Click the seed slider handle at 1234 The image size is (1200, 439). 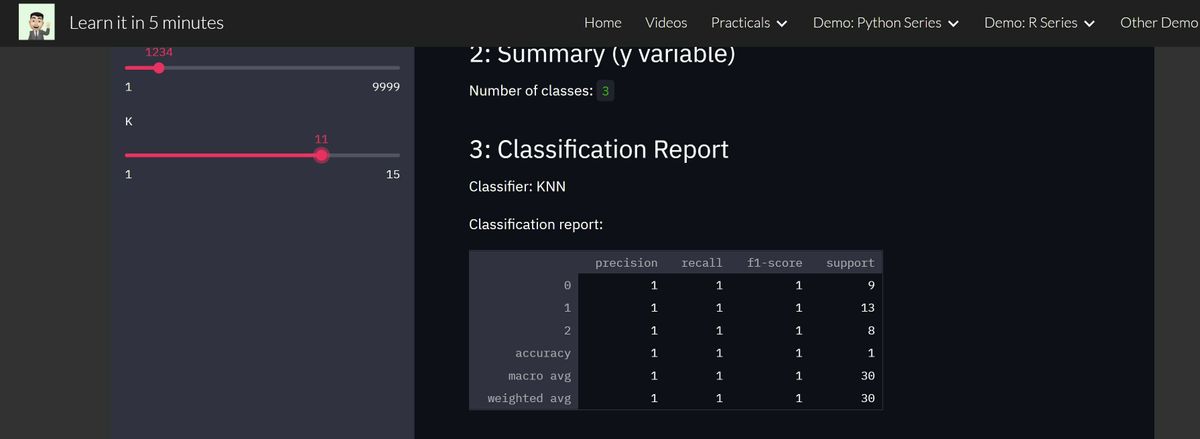159,68
